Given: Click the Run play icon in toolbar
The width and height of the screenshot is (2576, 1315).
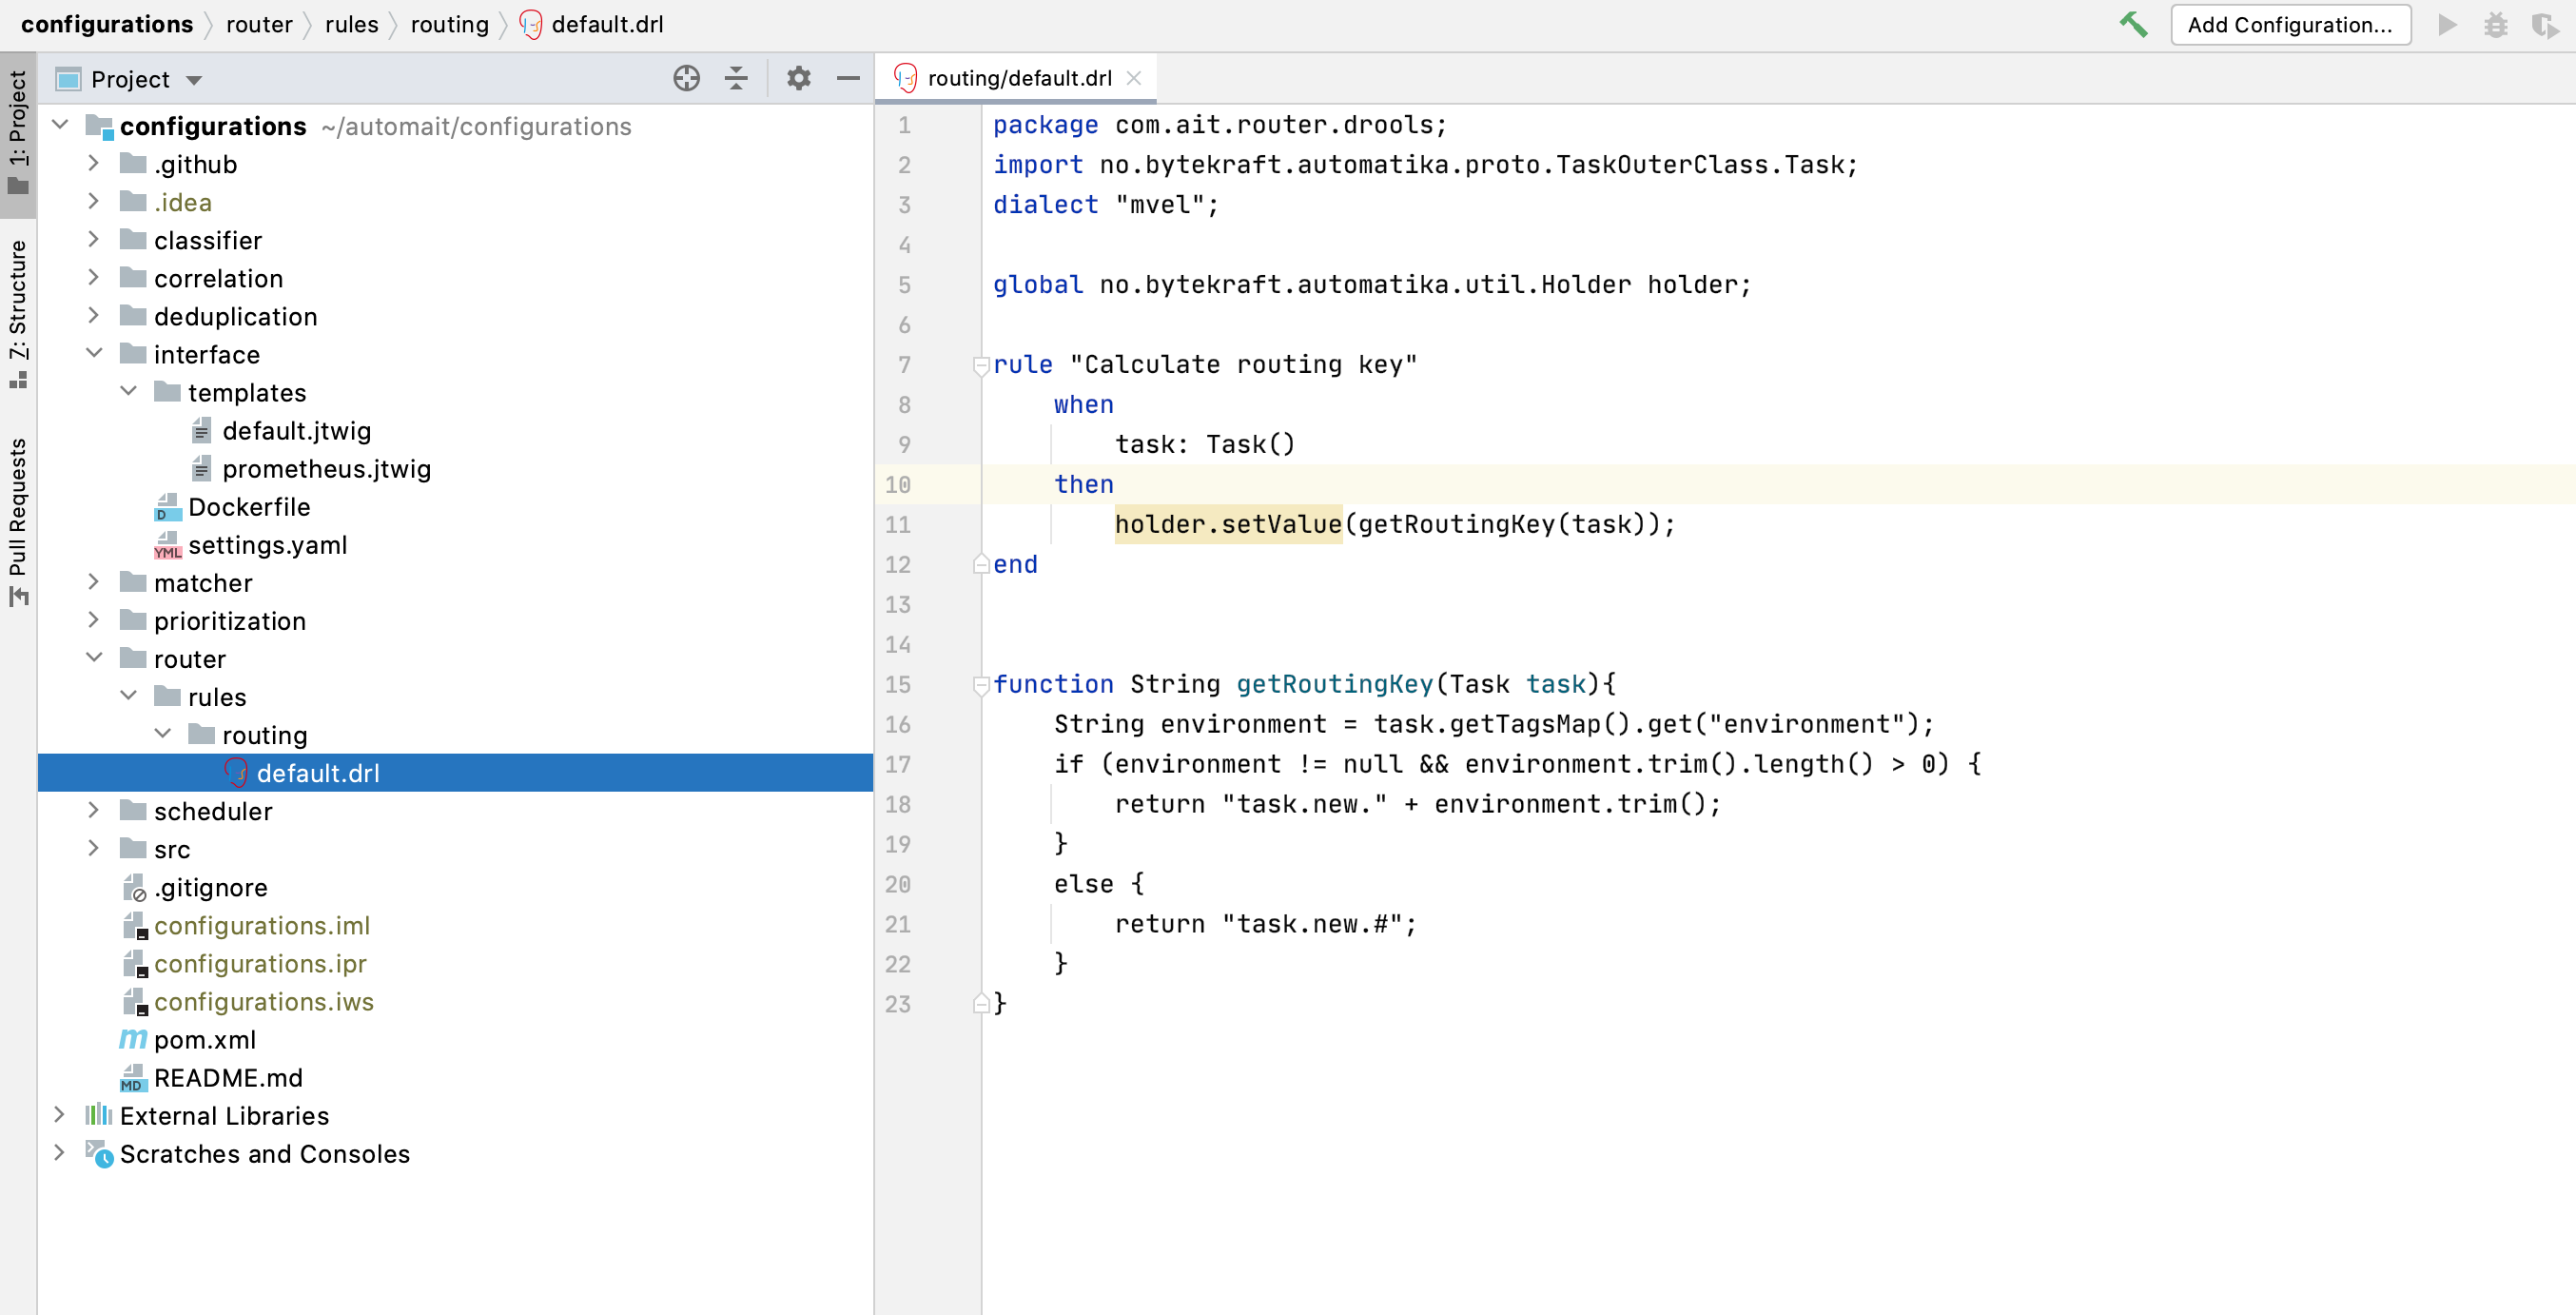Looking at the screenshot, I should tap(2447, 24).
